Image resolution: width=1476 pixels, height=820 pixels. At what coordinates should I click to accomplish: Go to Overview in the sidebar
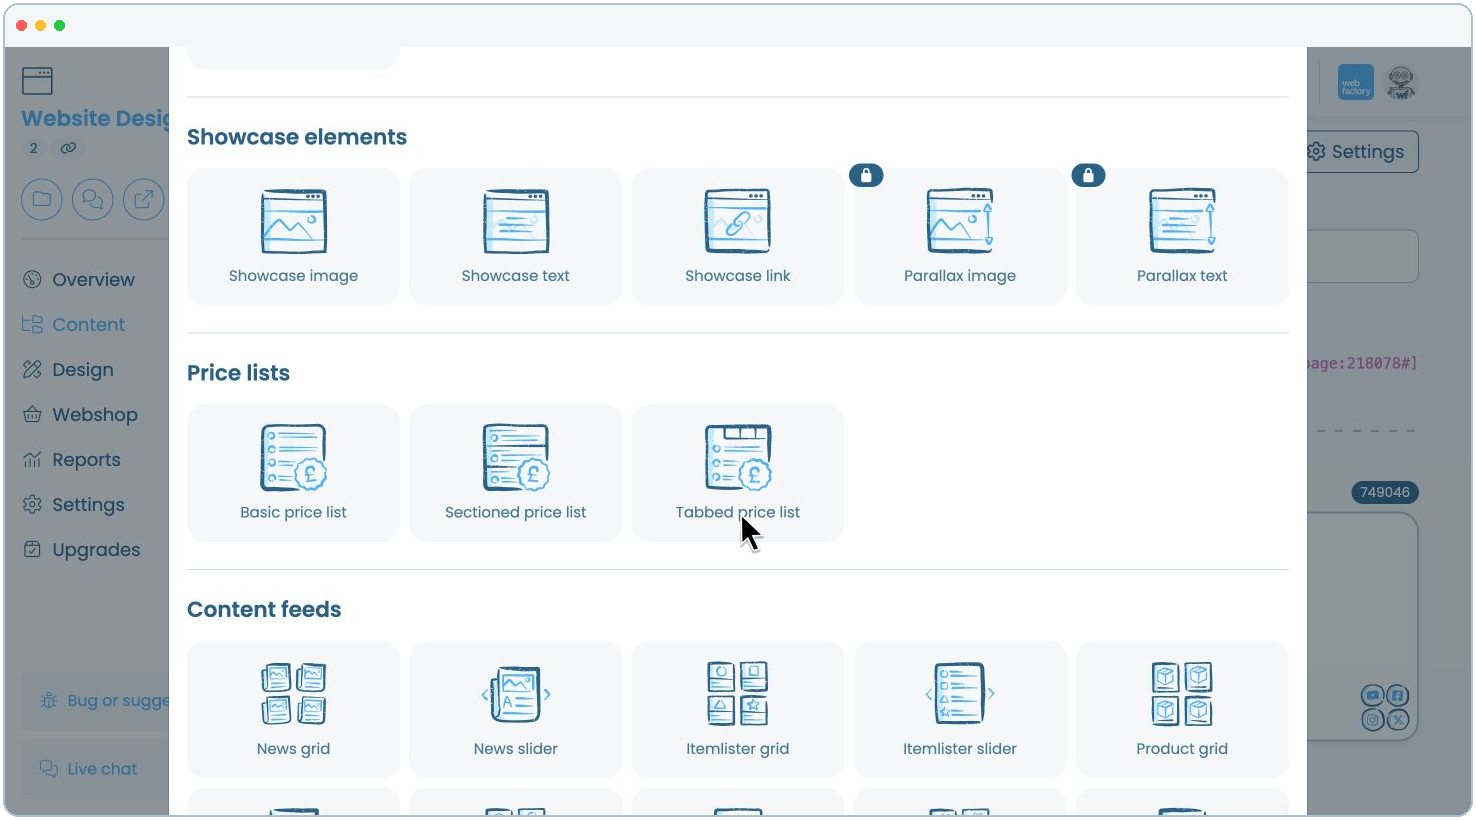pos(79,280)
